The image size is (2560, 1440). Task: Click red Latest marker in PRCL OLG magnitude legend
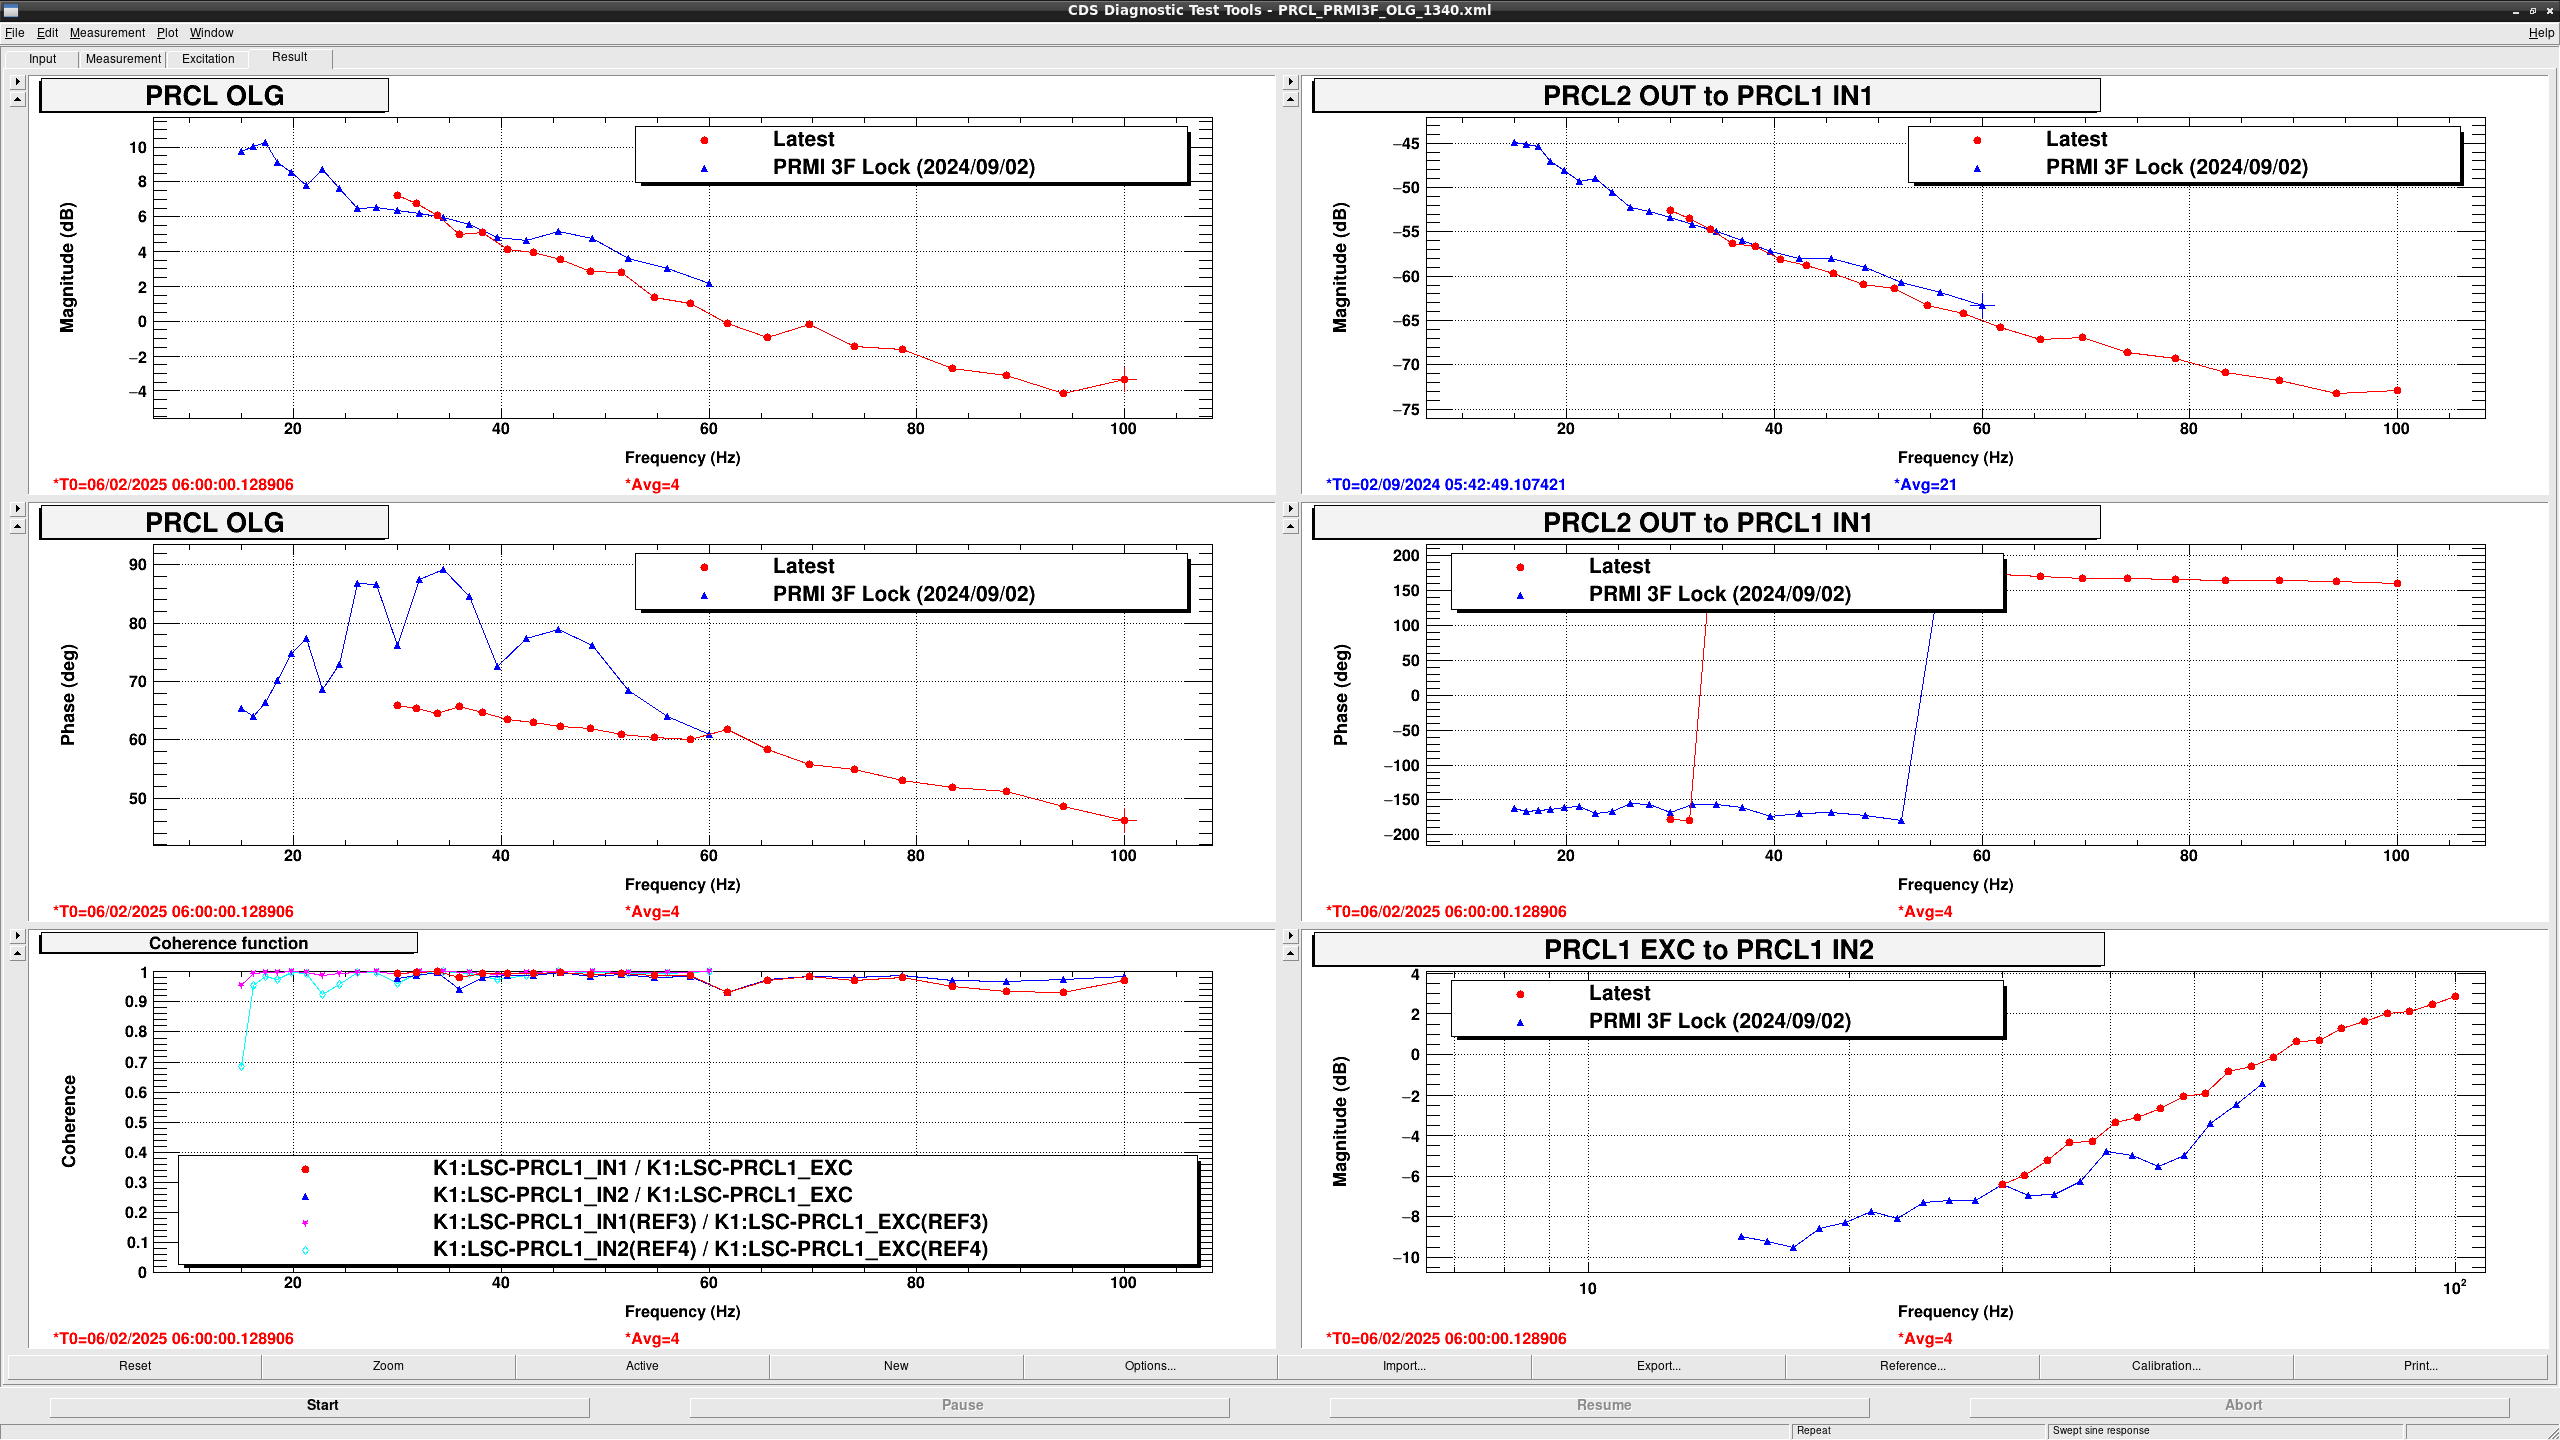[x=704, y=140]
